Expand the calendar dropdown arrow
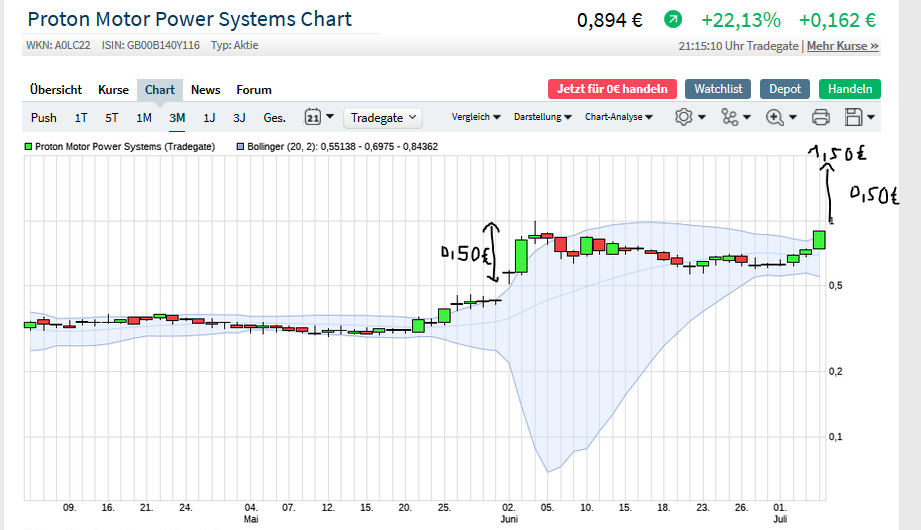This screenshot has height=530, width=921. click(x=330, y=116)
